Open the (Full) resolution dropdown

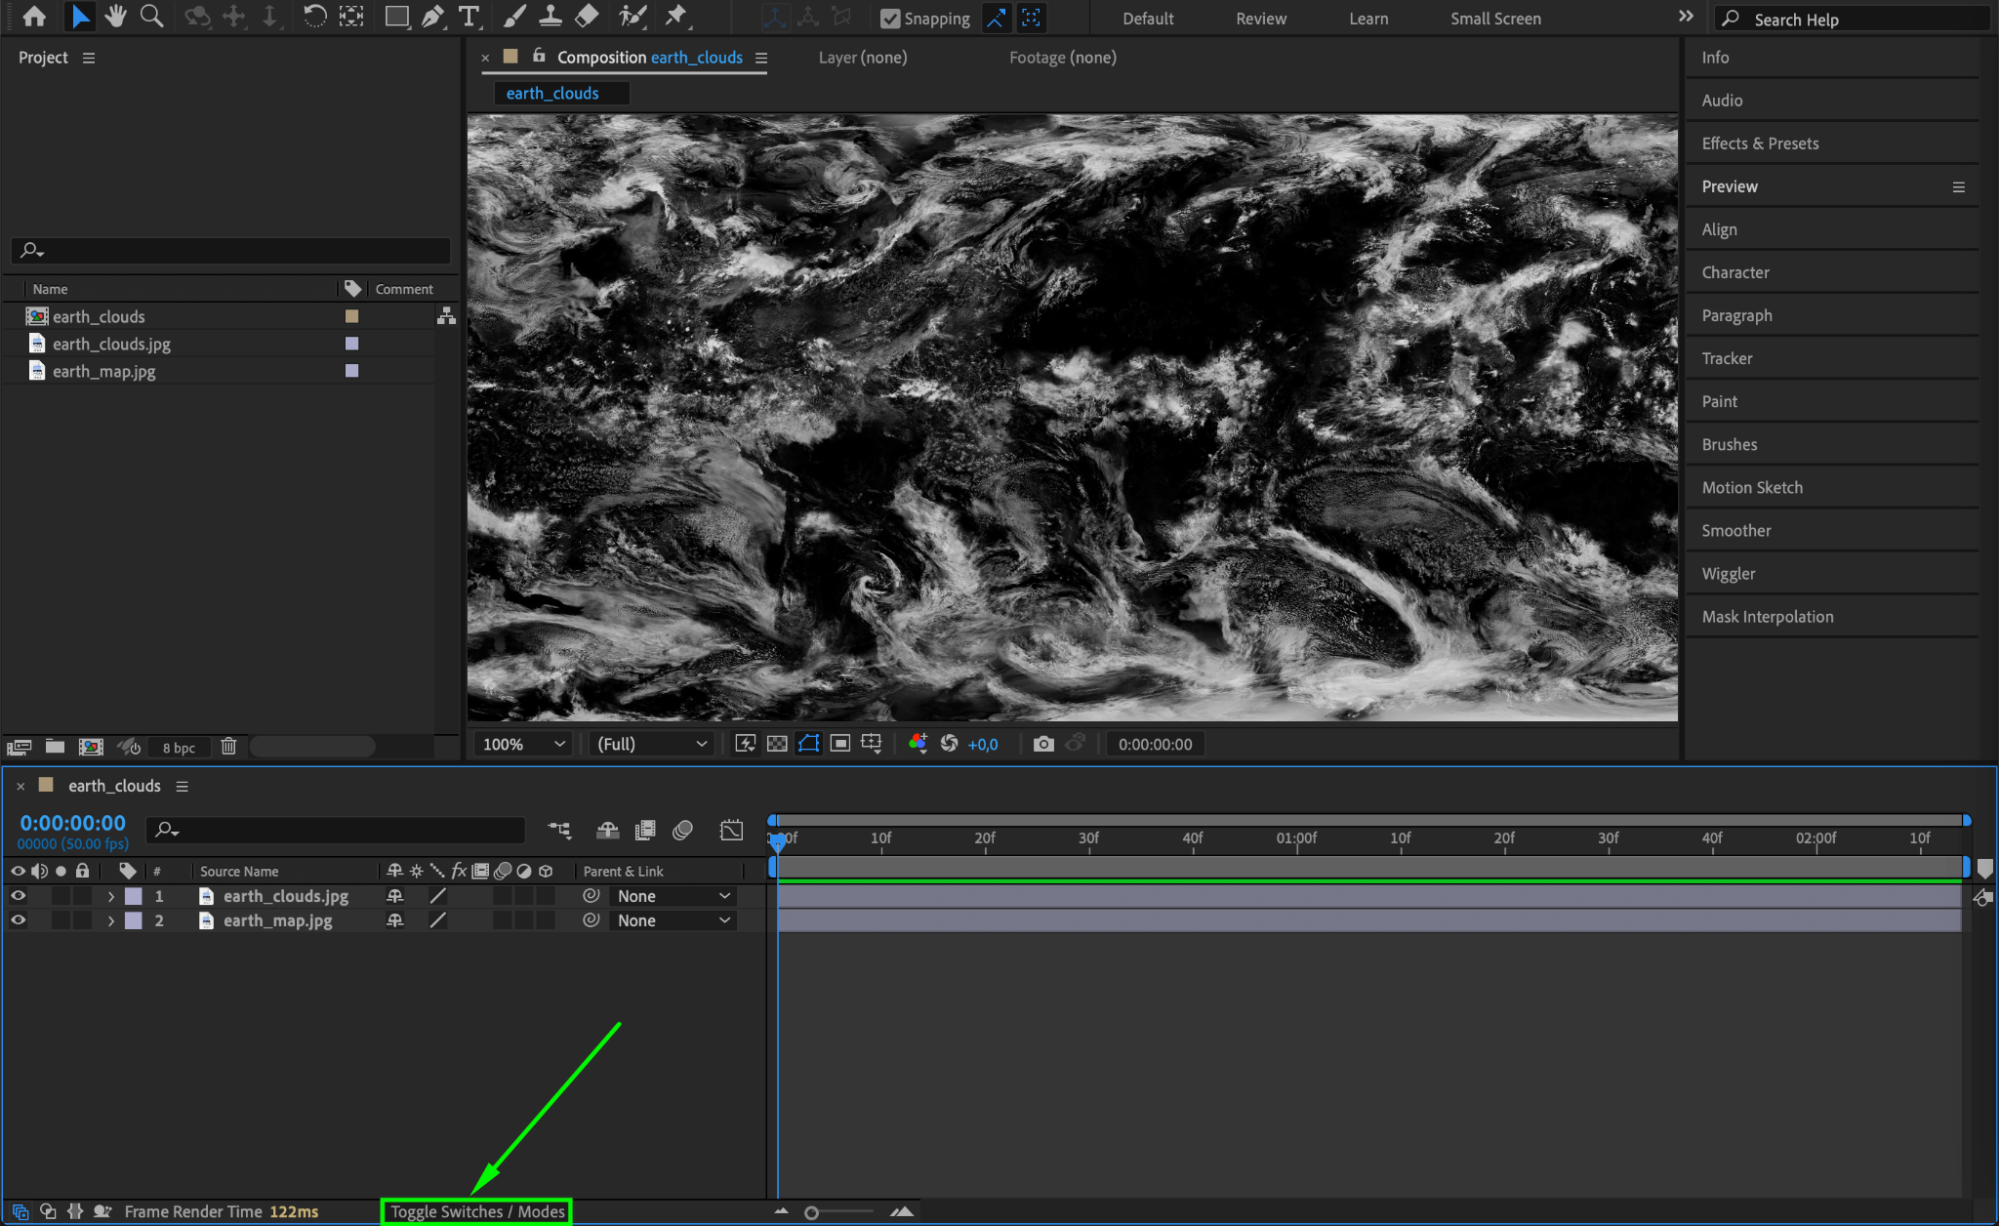[x=651, y=744]
